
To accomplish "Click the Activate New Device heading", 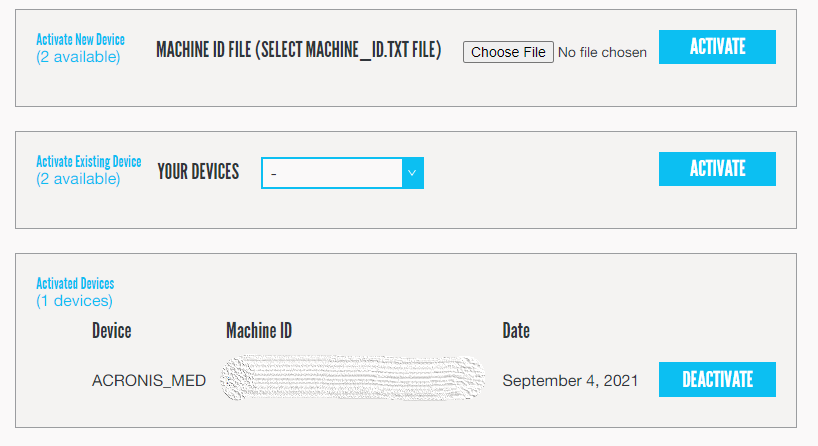I will point(80,40).
